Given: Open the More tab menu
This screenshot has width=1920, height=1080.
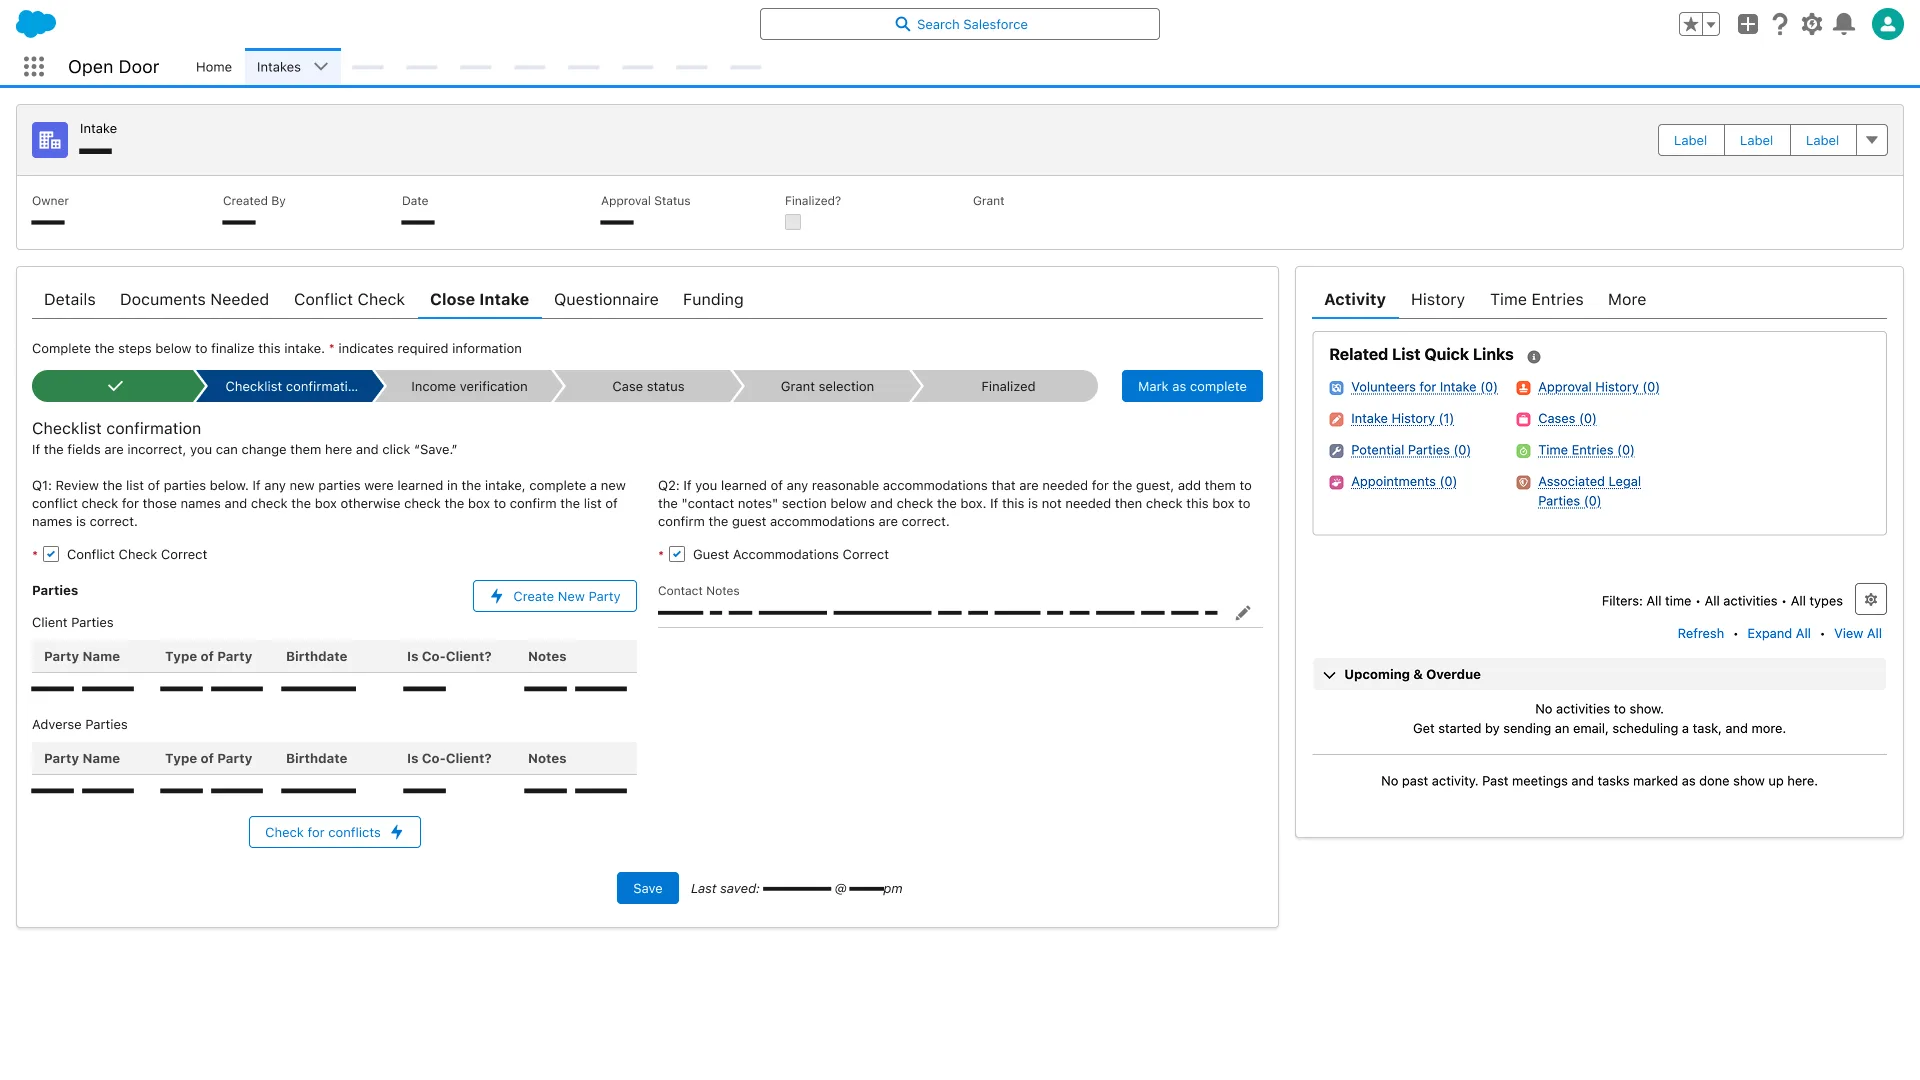Looking at the screenshot, I should coord(1627,299).
